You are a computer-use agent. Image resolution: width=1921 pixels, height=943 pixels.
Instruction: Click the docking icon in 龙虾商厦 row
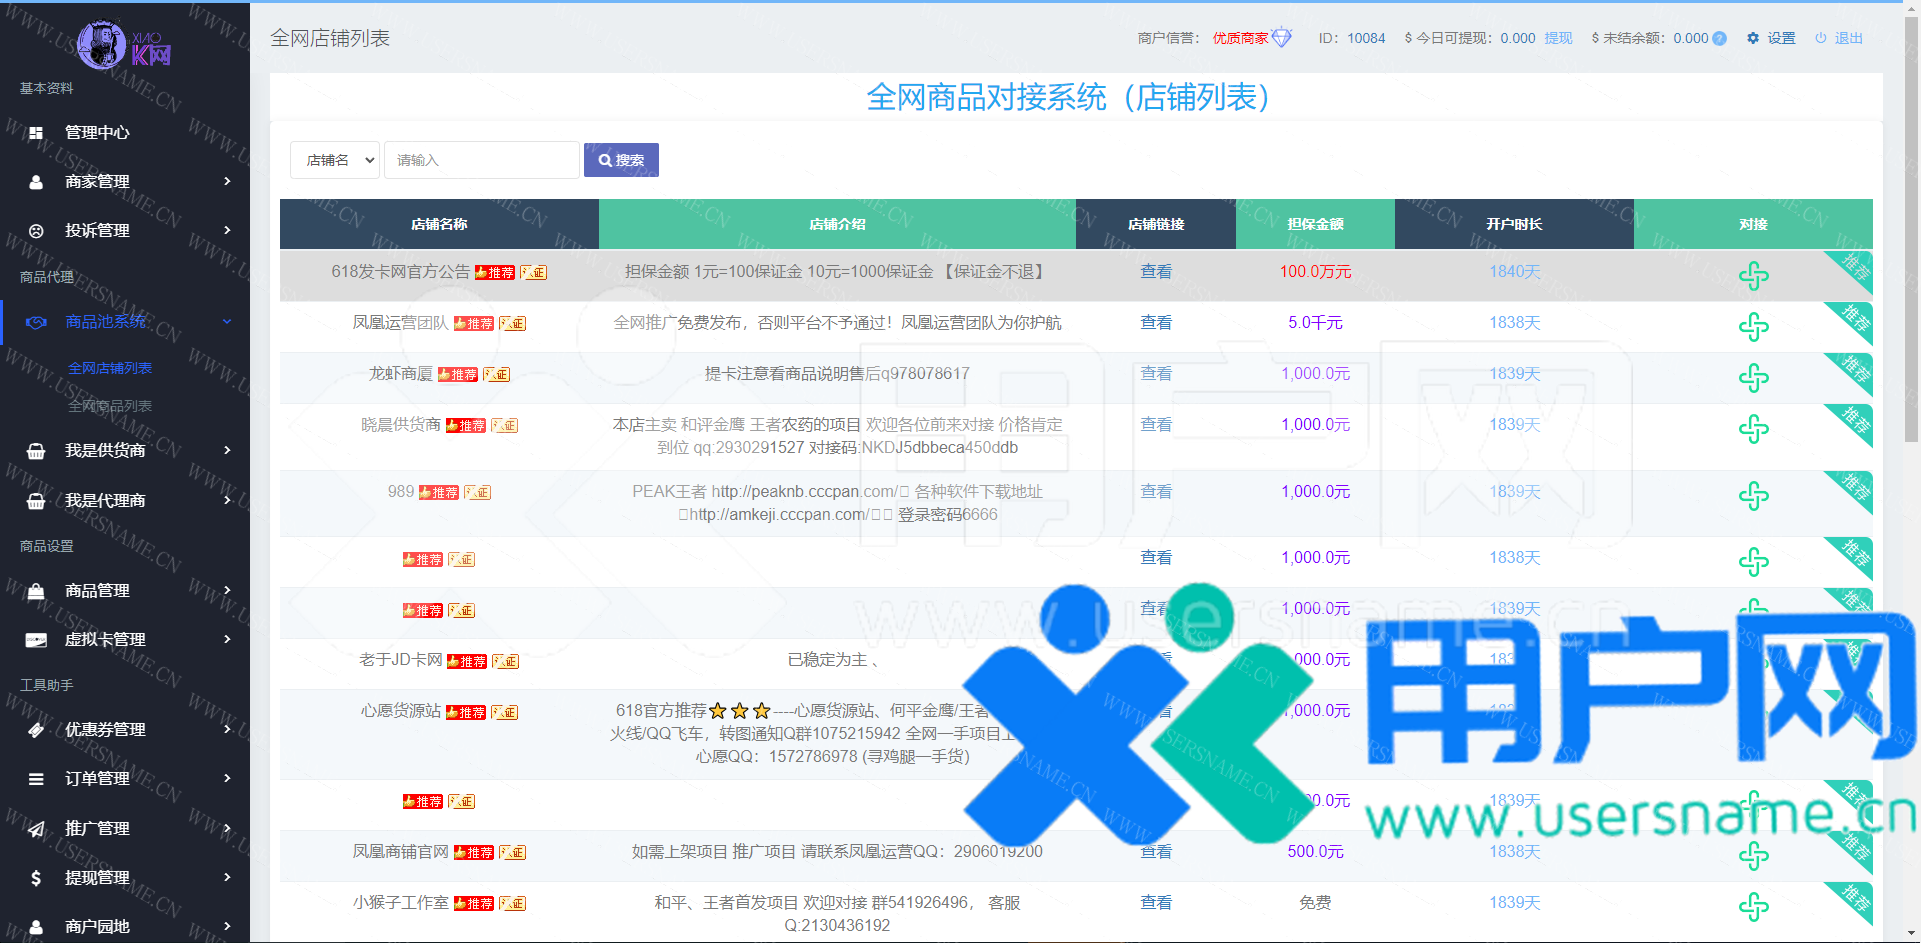(x=1753, y=378)
